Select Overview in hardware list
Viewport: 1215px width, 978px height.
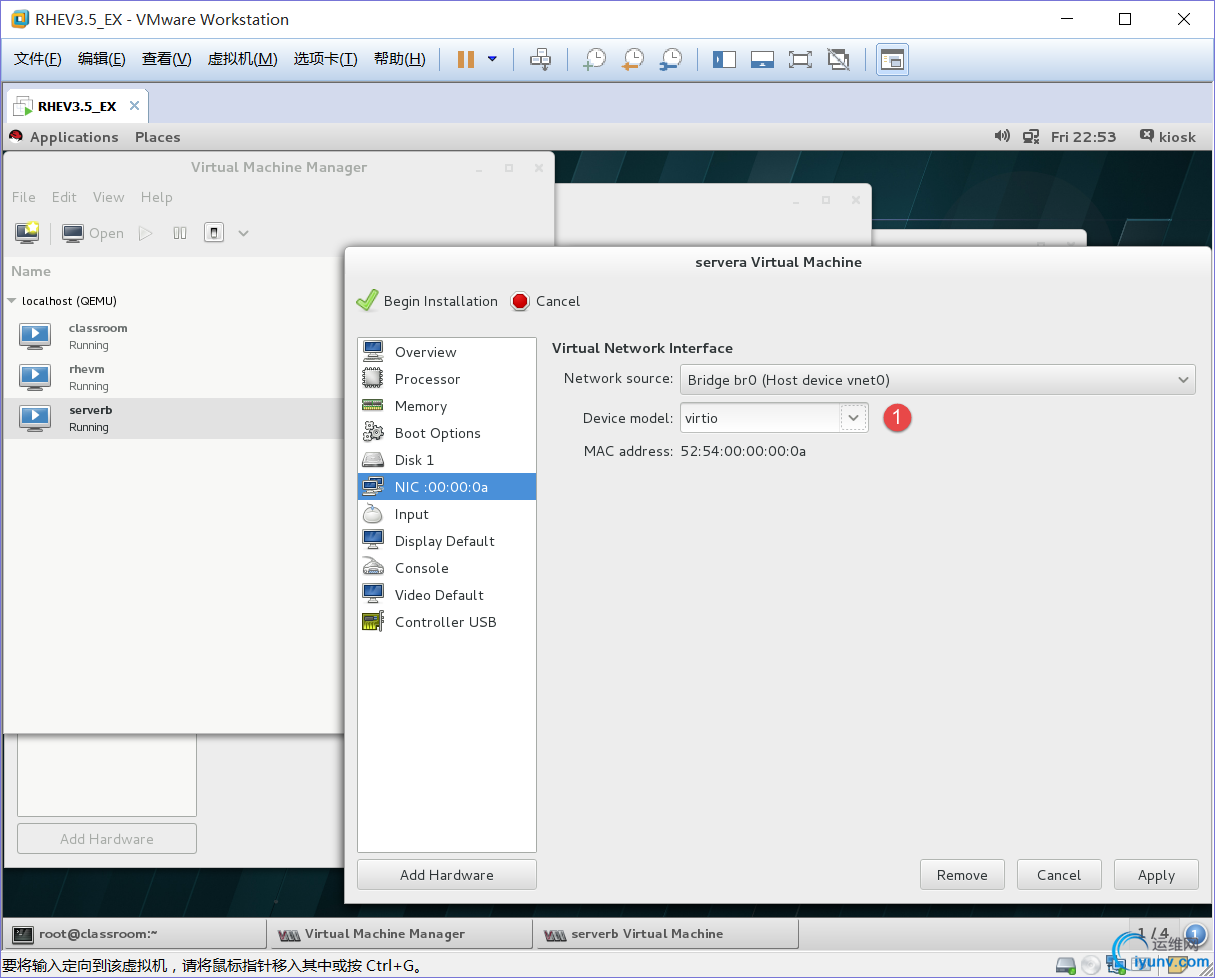(447, 352)
